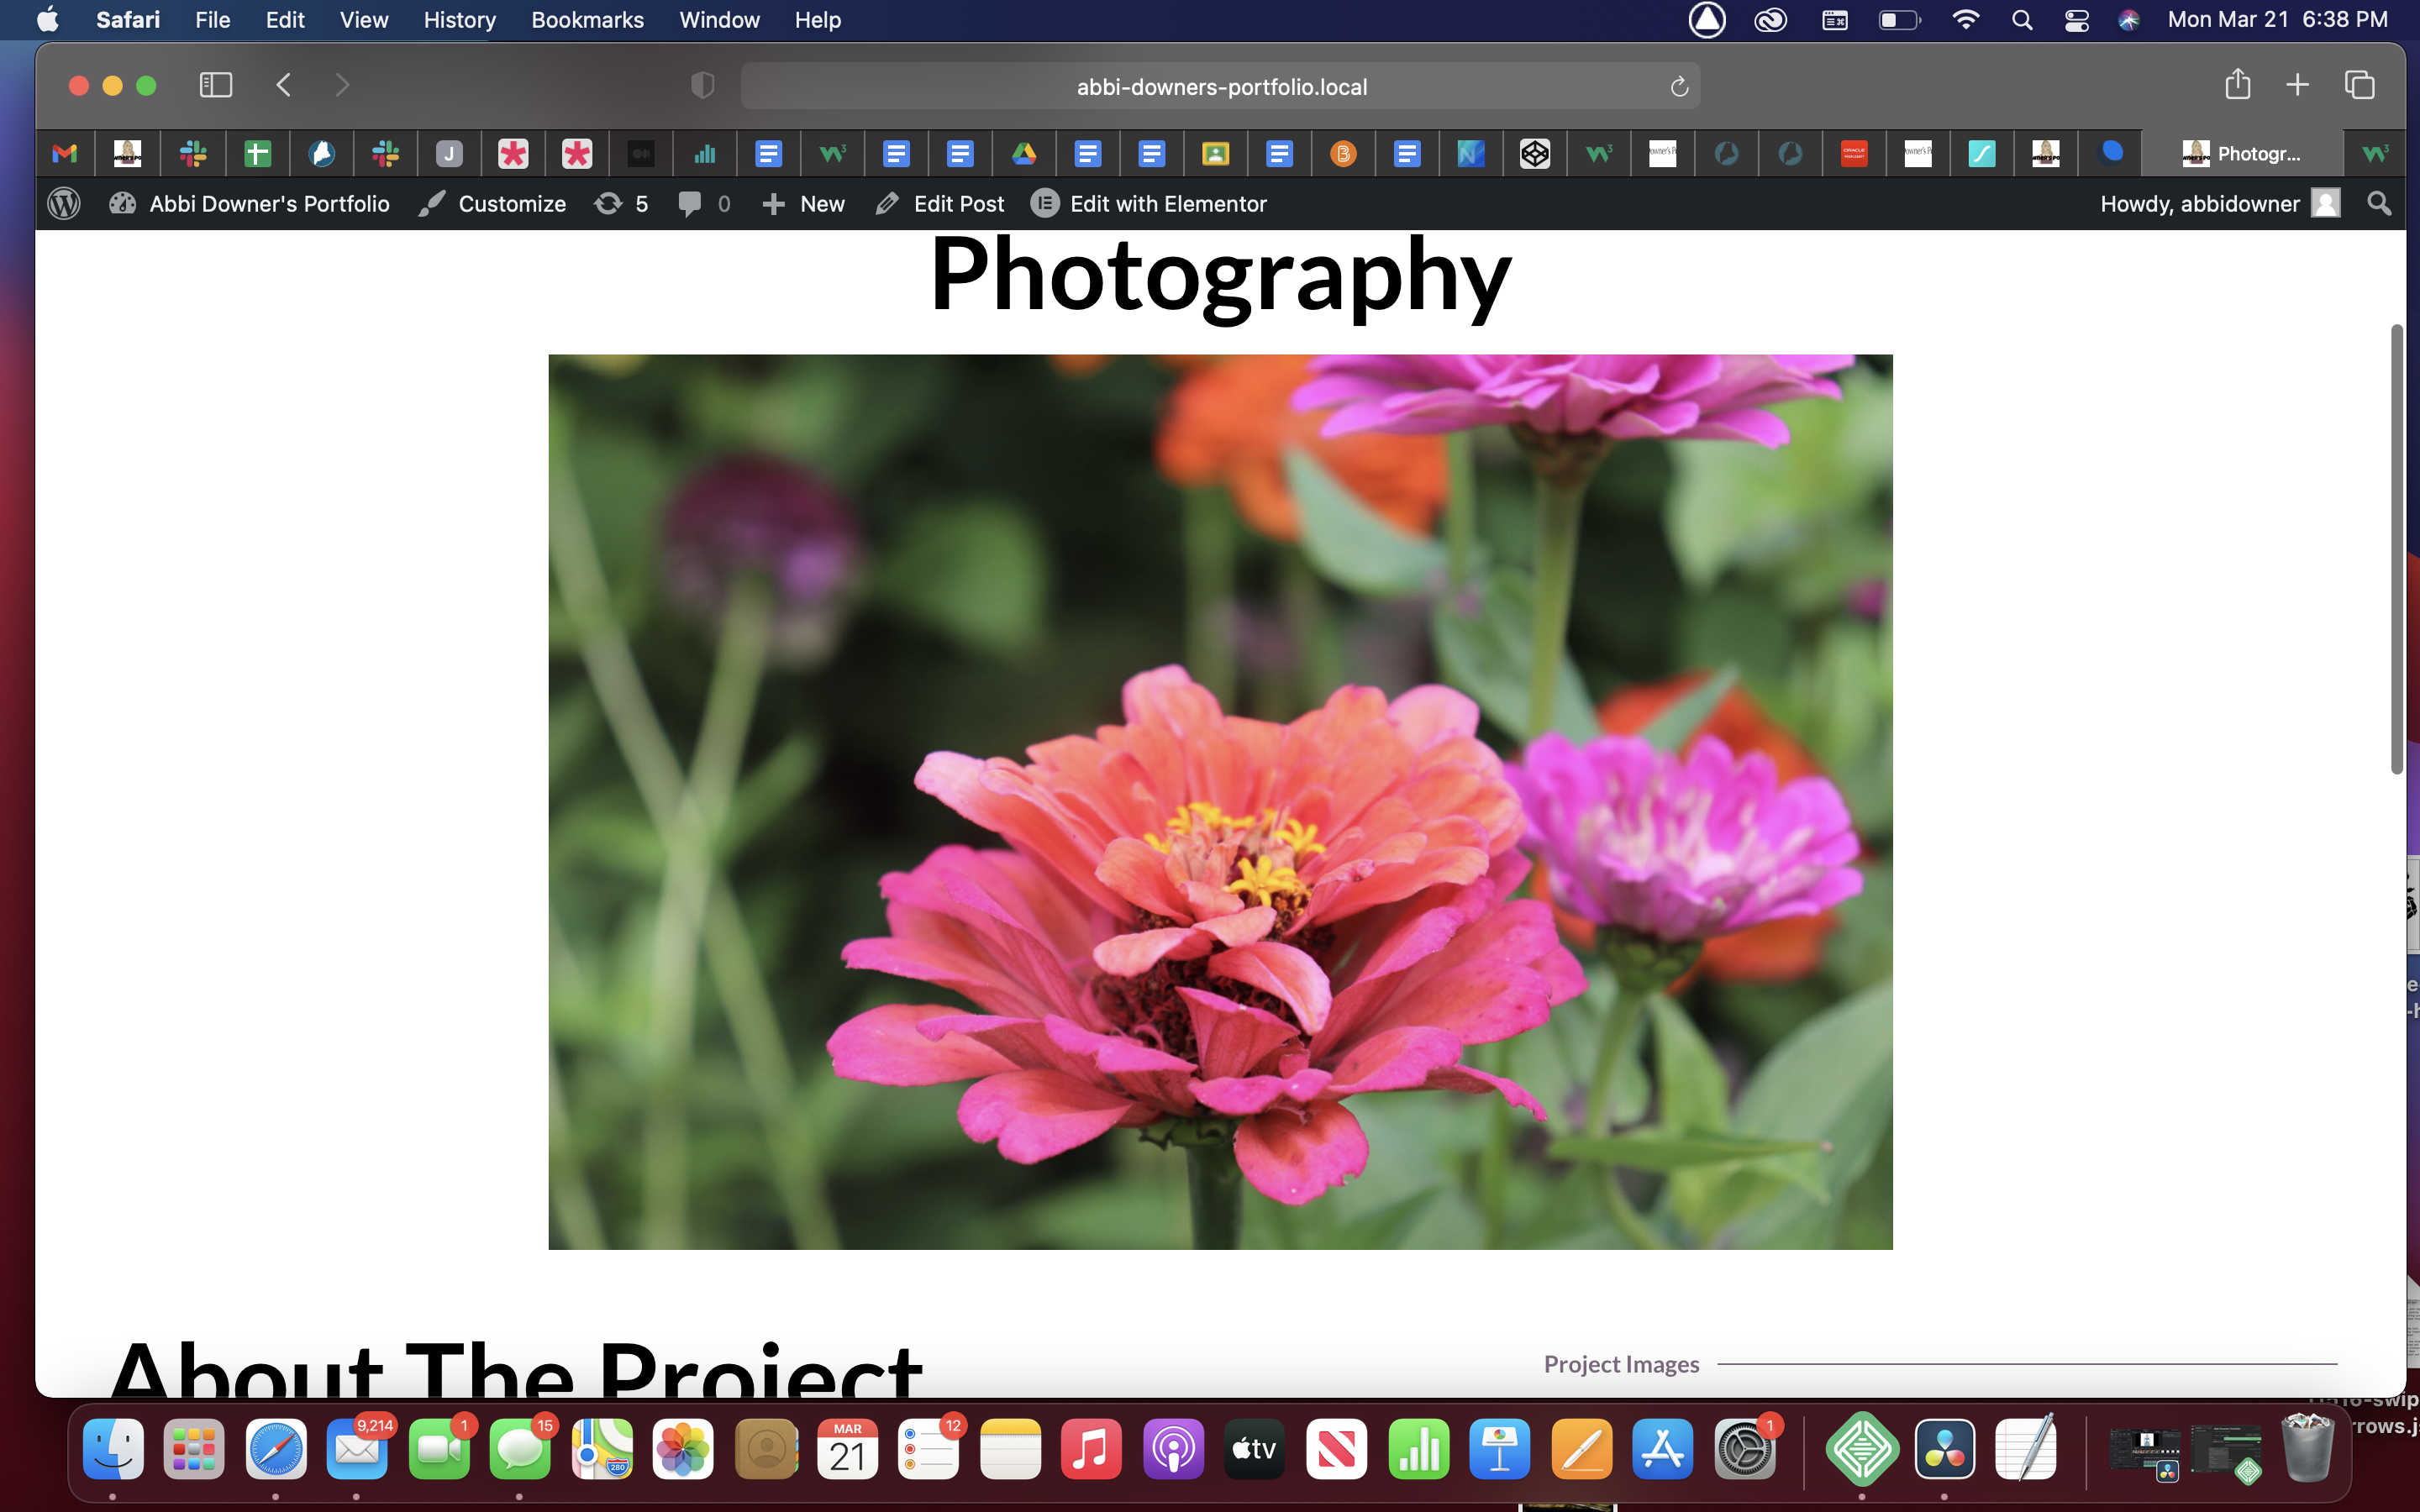Screen dimensions: 2420x1512
Task: Click the Edit Post link
Action: click(939, 204)
